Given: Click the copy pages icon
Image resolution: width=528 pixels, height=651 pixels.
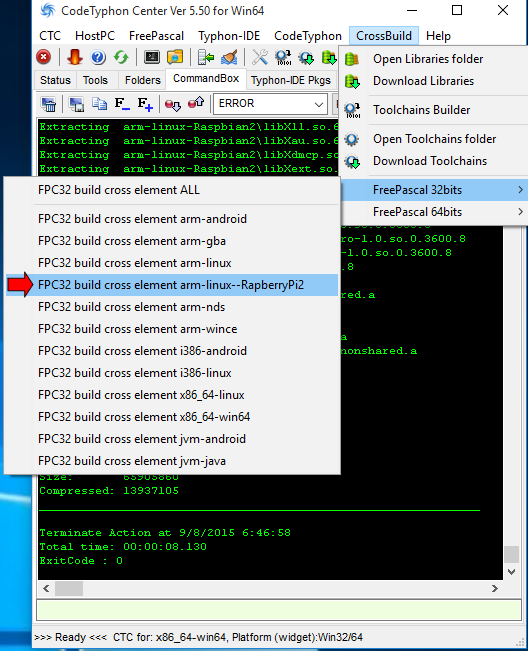Looking at the screenshot, I should click(99, 104).
